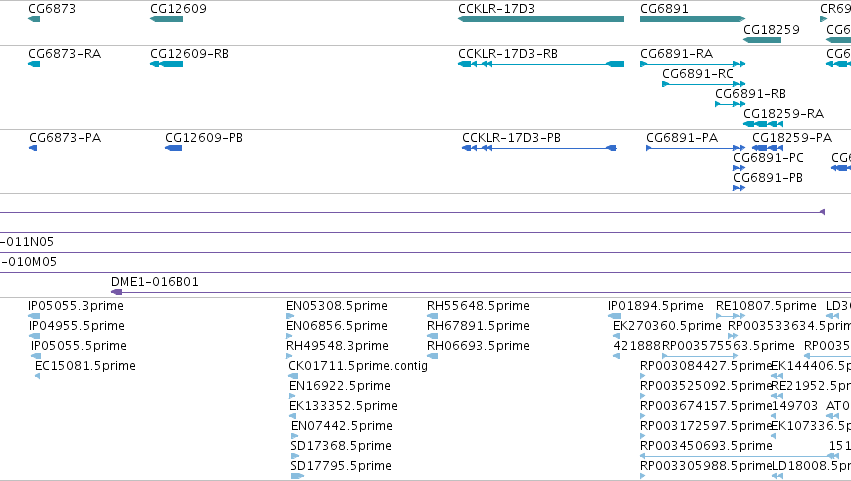Image resolution: width=851 pixels, height=481 pixels.
Task: Open CDS label CCKLR-17D3-PB
Action: tap(511, 138)
